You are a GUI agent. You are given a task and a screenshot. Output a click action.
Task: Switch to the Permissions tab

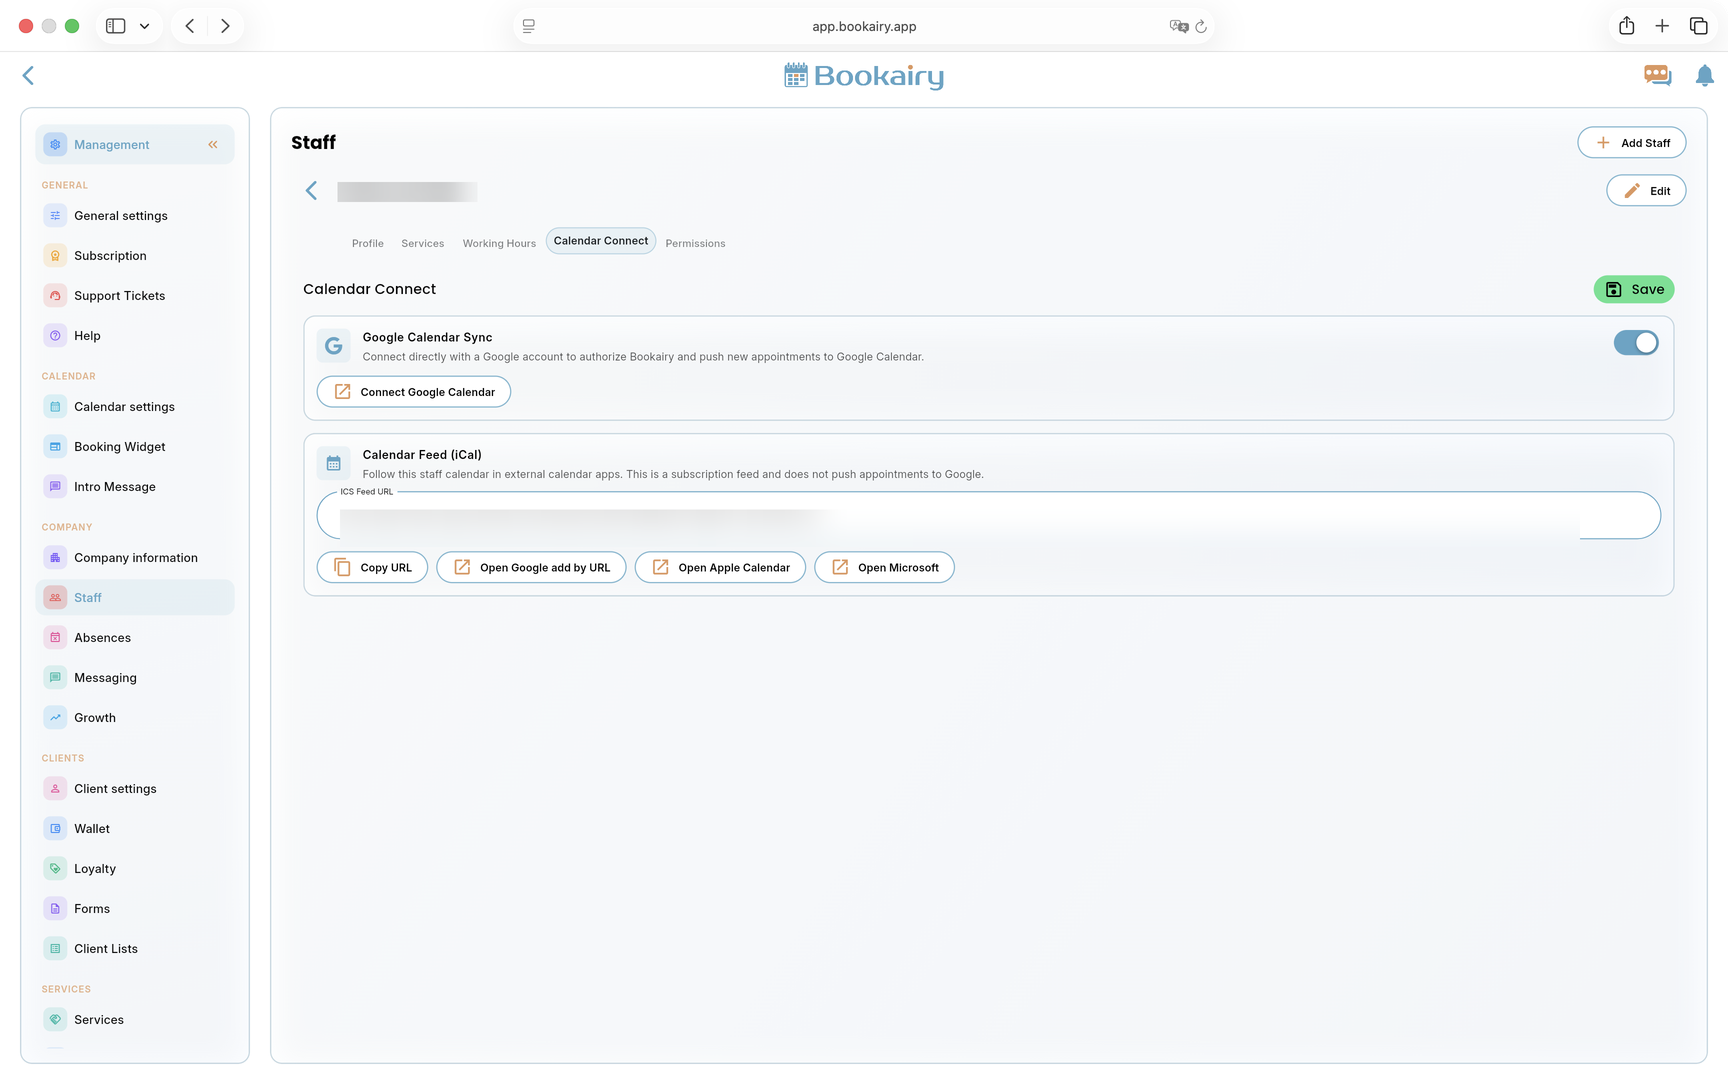(695, 244)
